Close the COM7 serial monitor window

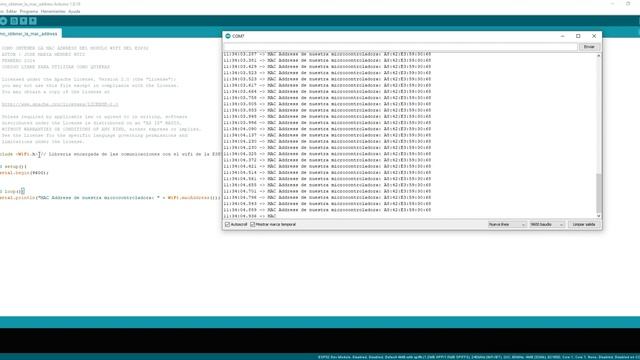click(x=594, y=36)
